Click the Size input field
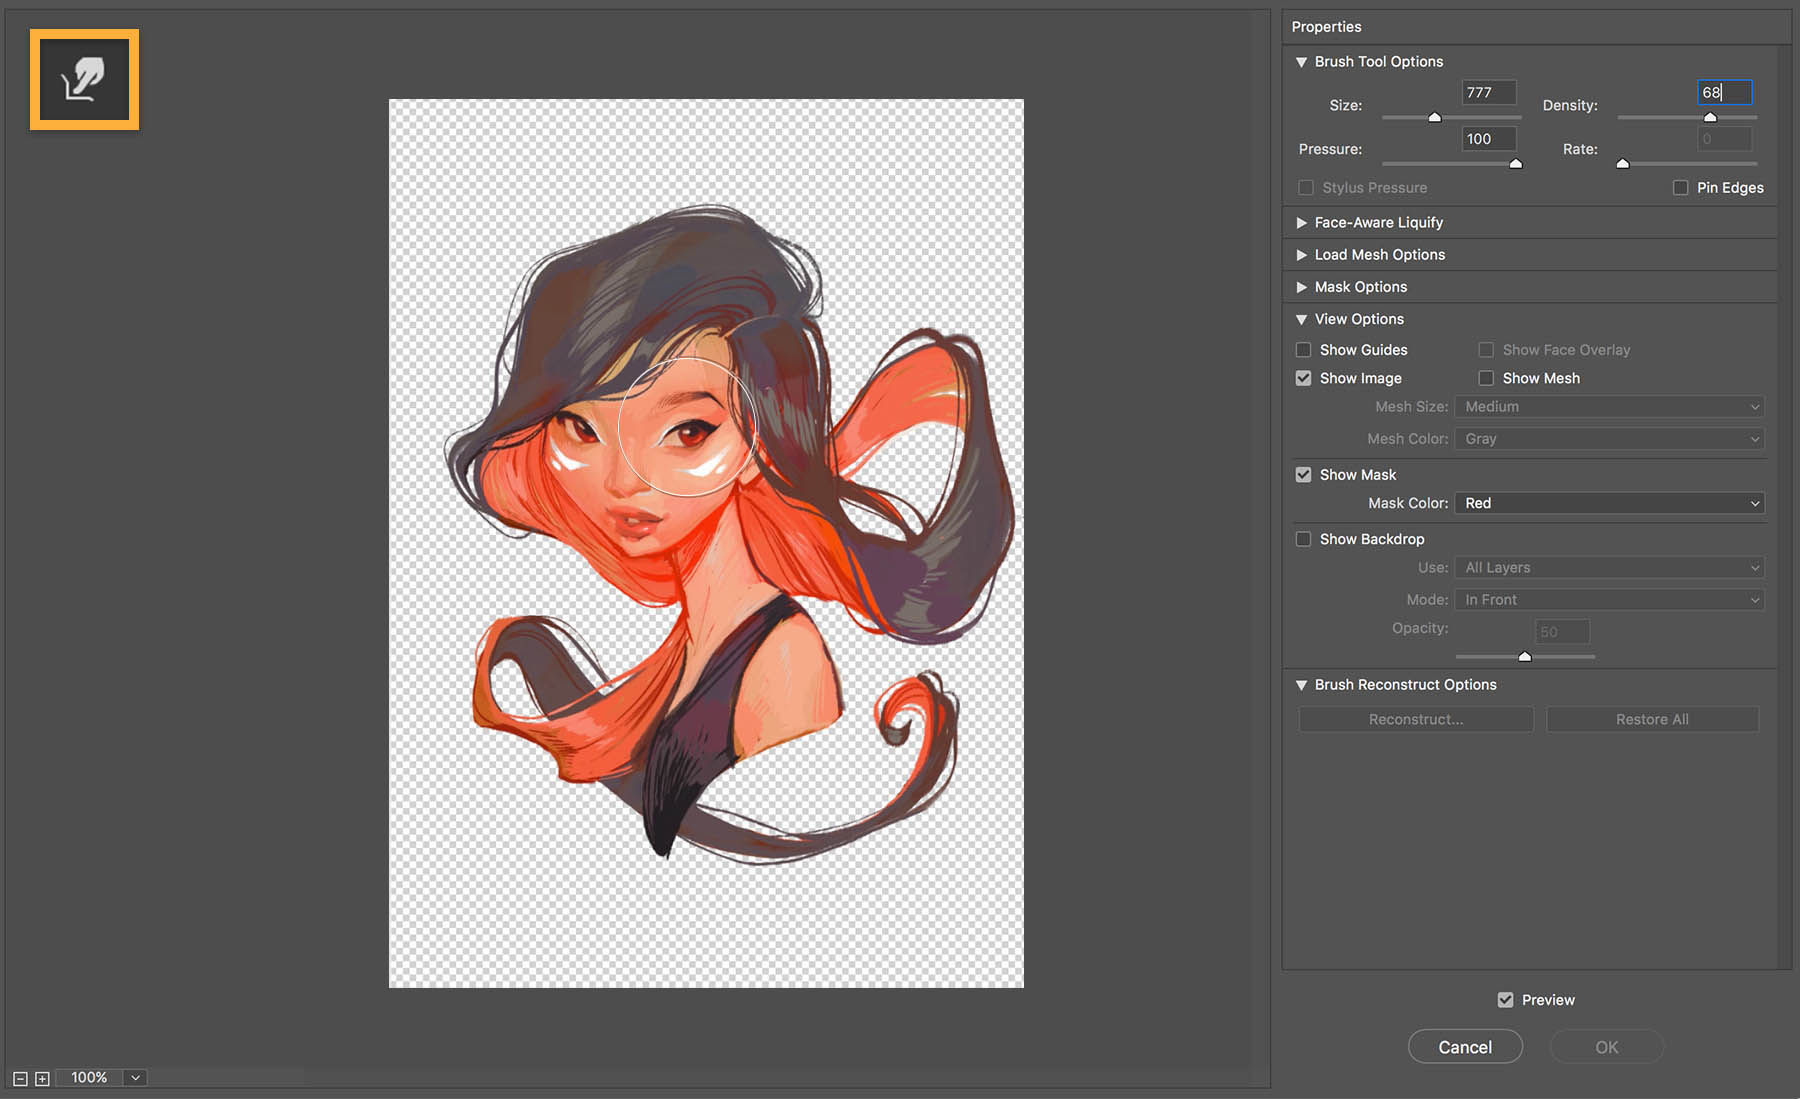 click(1488, 92)
